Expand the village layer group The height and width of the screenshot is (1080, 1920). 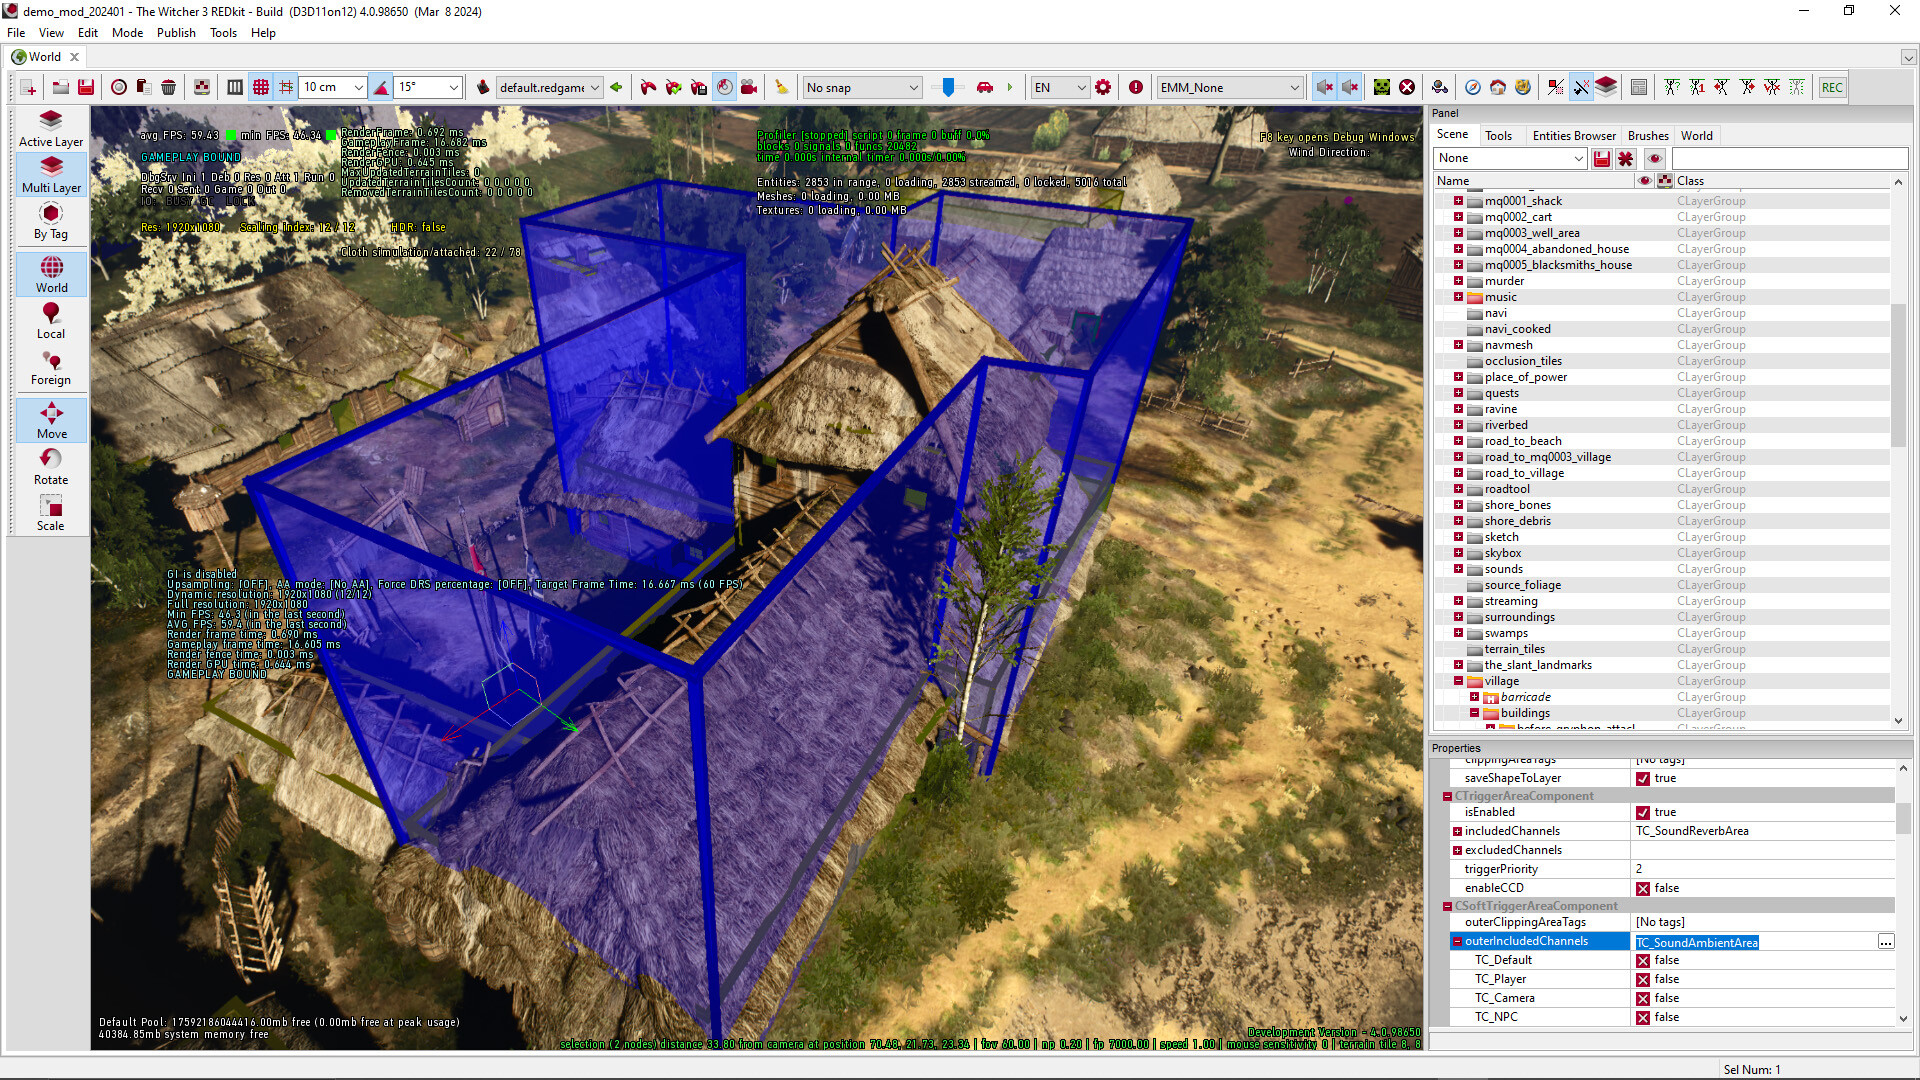(x=1459, y=681)
